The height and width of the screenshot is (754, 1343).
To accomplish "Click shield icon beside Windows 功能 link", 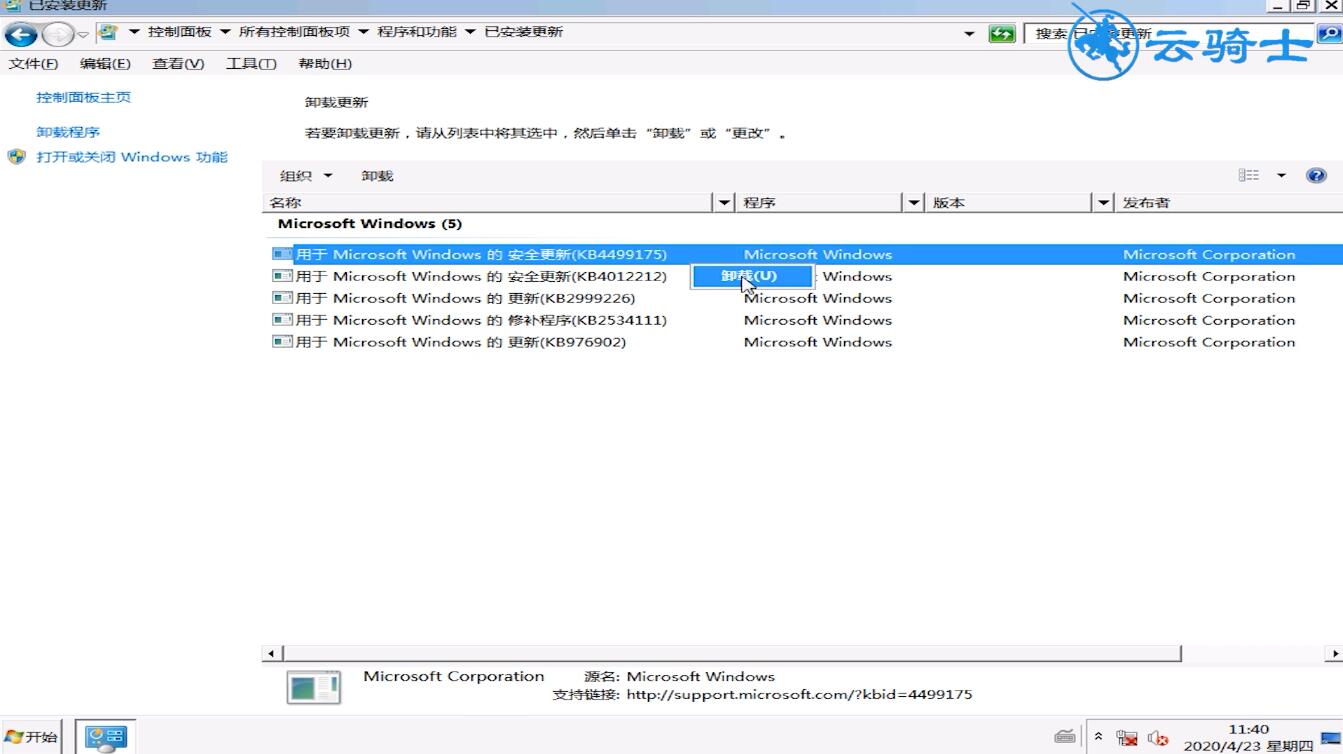I will tap(16, 157).
